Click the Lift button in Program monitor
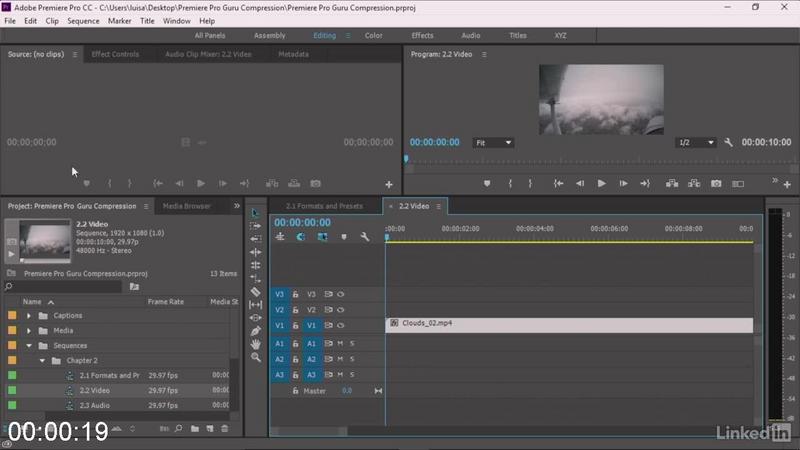 click(x=672, y=184)
